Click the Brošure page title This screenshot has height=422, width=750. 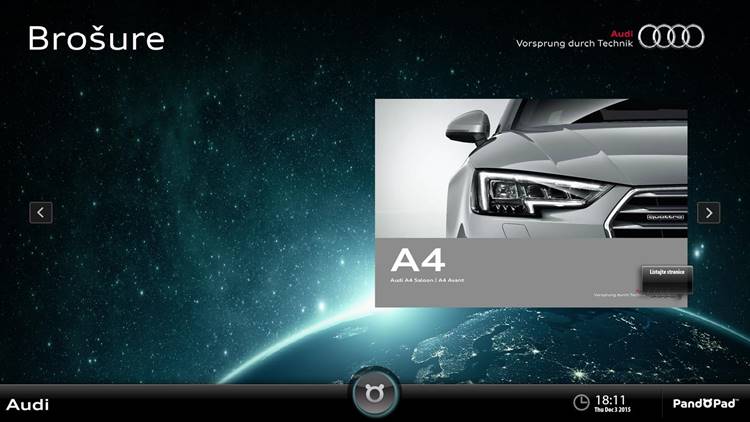96,39
